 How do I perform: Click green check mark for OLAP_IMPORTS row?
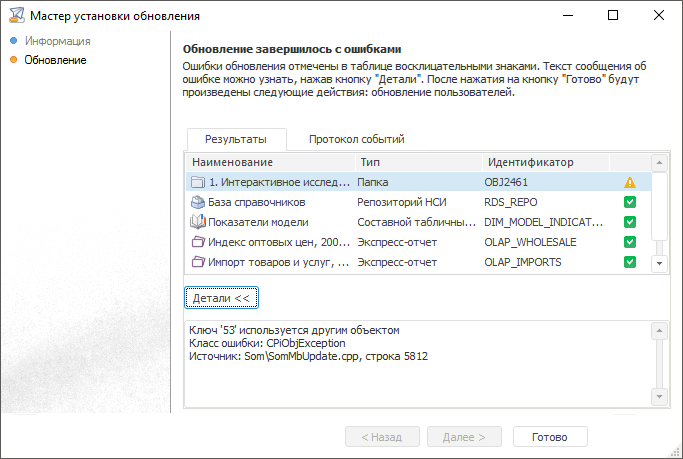(630, 262)
